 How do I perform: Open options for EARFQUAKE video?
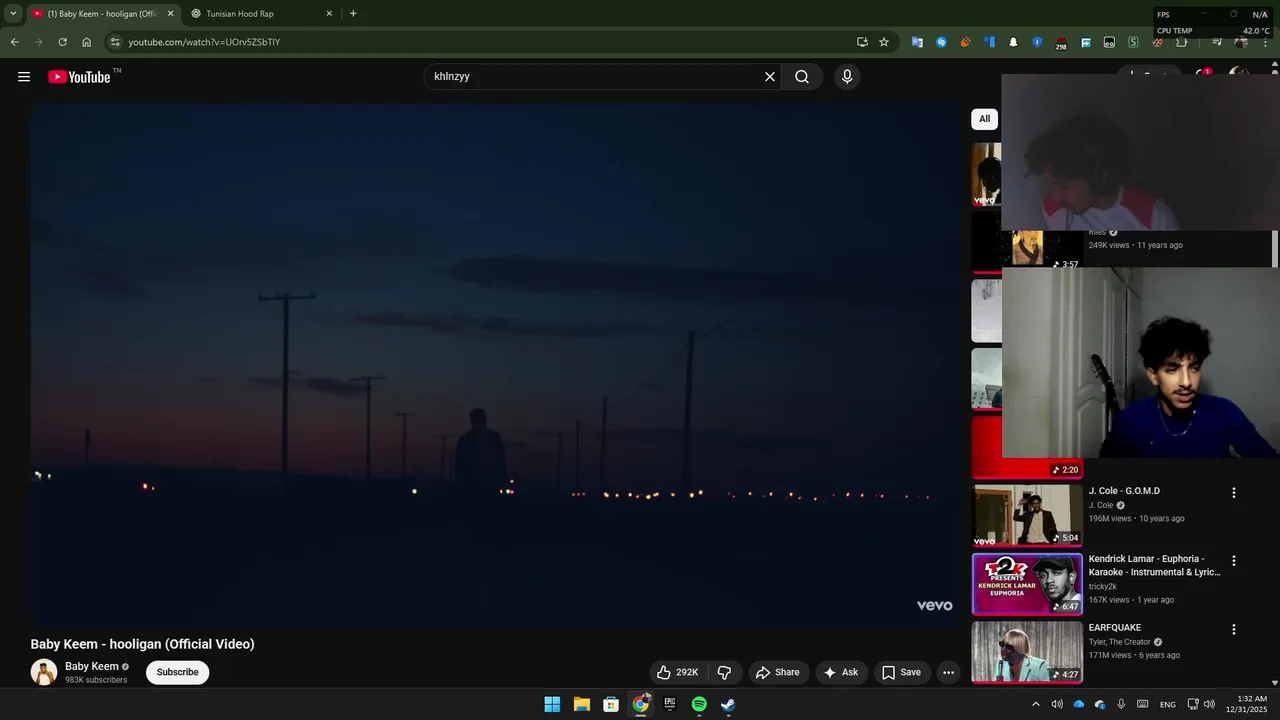tap(1233, 630)
